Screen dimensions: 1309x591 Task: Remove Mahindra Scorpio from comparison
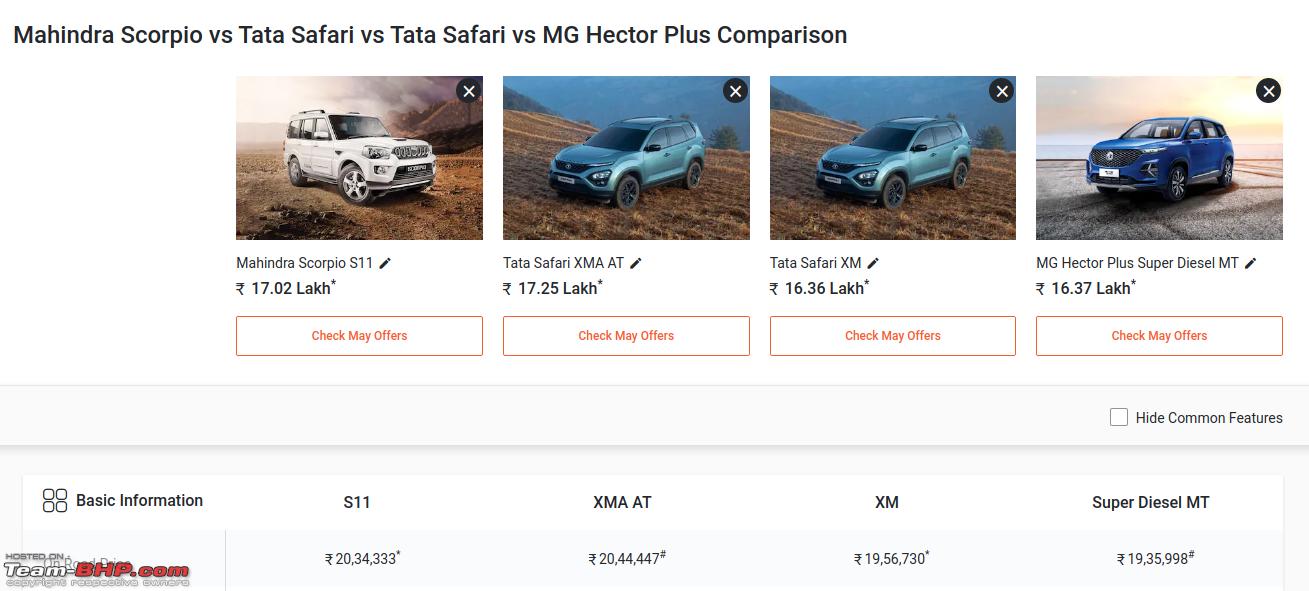click(x=468, y=91)
